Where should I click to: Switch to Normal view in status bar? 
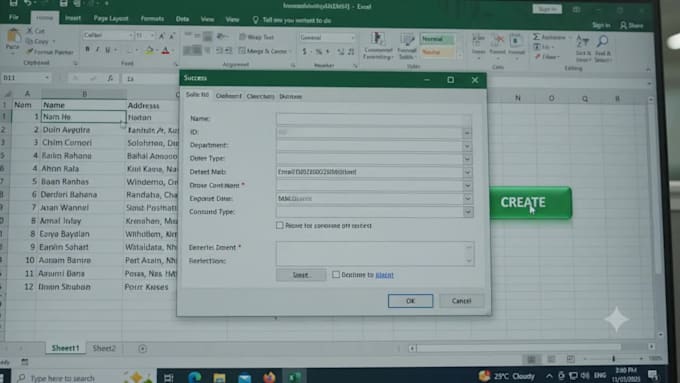pyautogui.click(x=531, y=359)
